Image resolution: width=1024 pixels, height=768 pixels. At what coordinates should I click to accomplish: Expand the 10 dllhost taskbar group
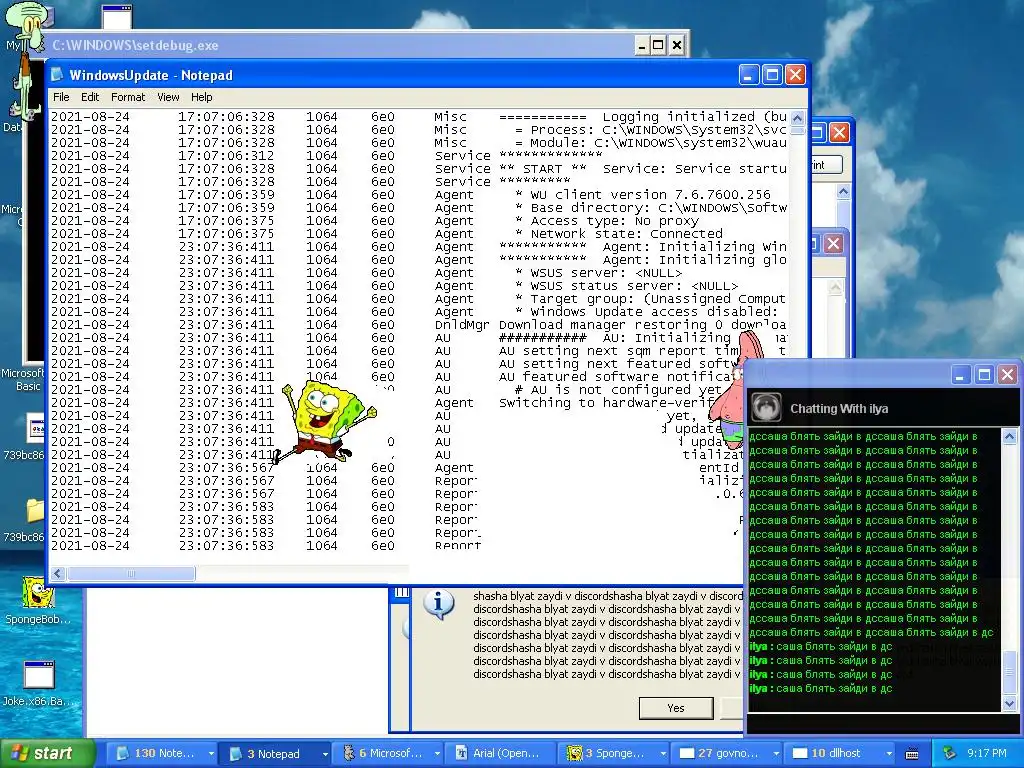pyautogui.click(x=889, y=754)
